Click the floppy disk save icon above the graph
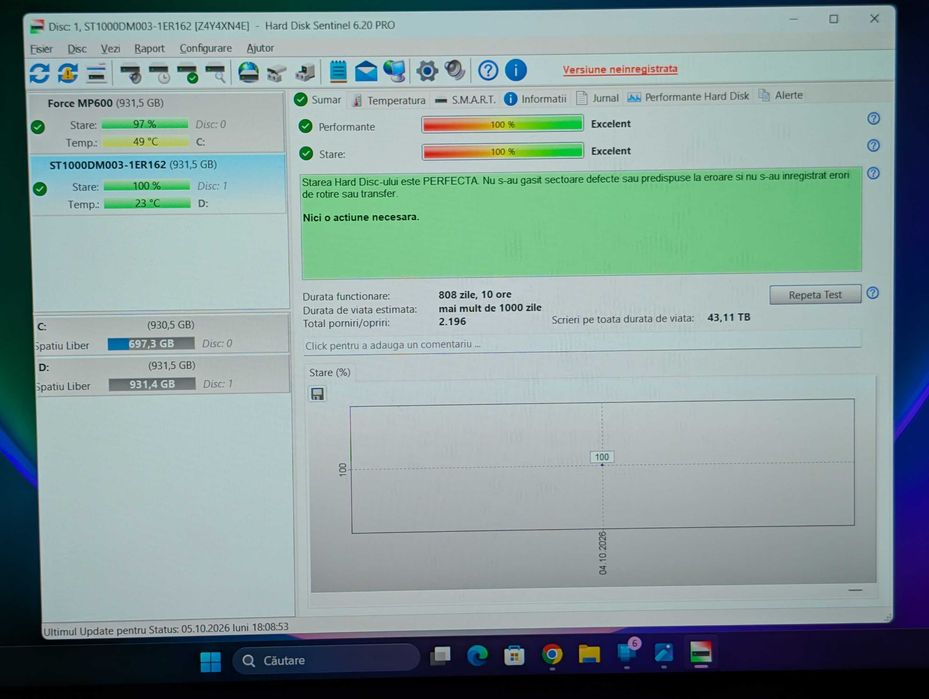This screenshot has height=699, width=929. (318, 394)
